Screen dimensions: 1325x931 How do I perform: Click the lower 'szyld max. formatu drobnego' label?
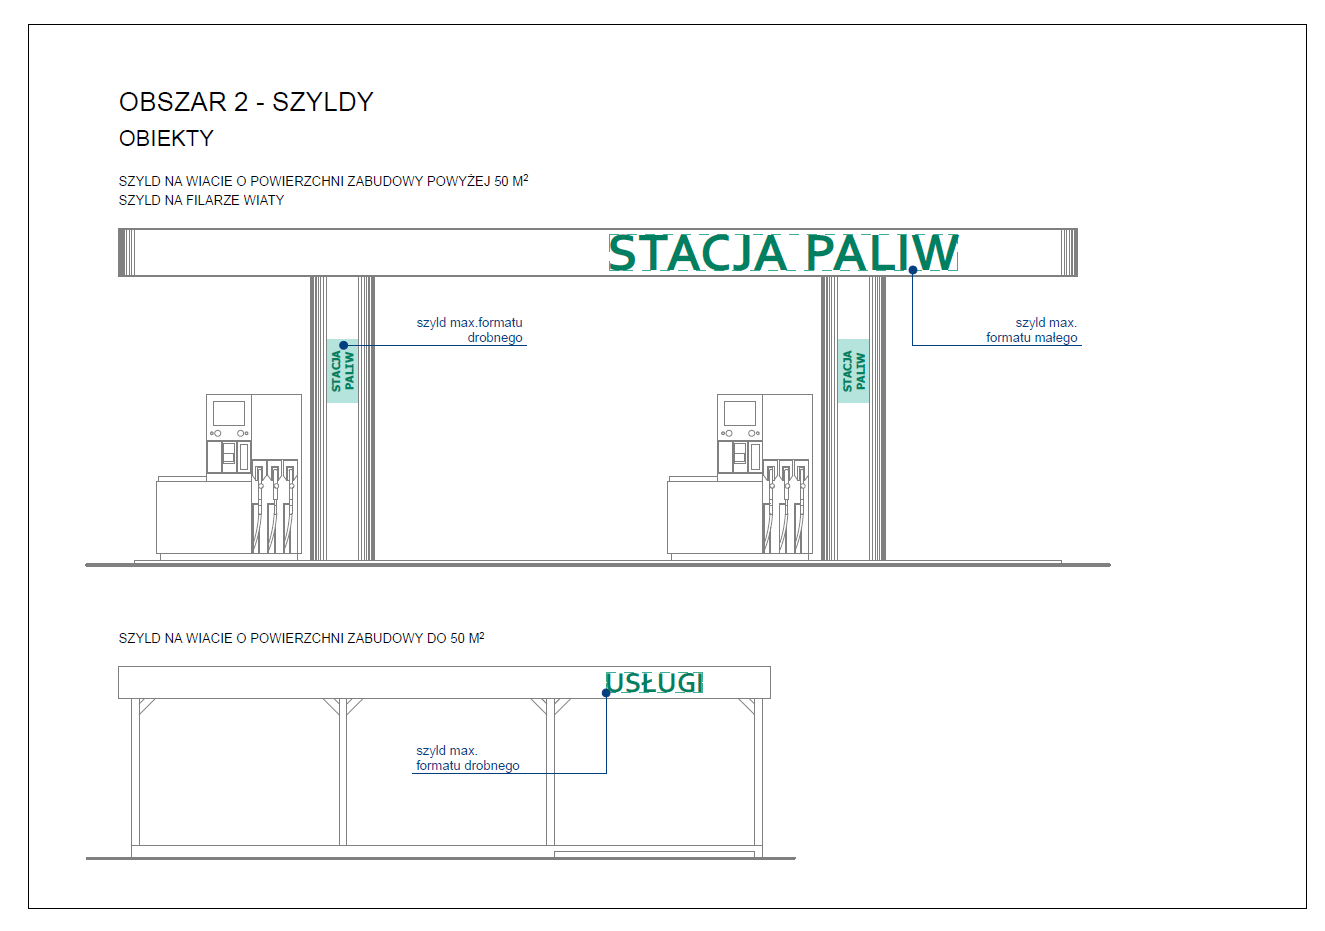tap(467, 758)
